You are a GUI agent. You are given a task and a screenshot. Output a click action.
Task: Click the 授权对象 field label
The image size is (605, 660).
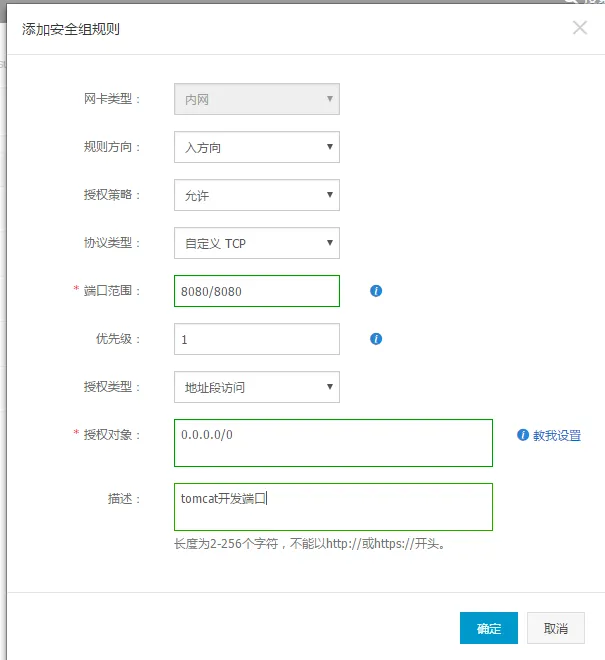coord(112,434)
